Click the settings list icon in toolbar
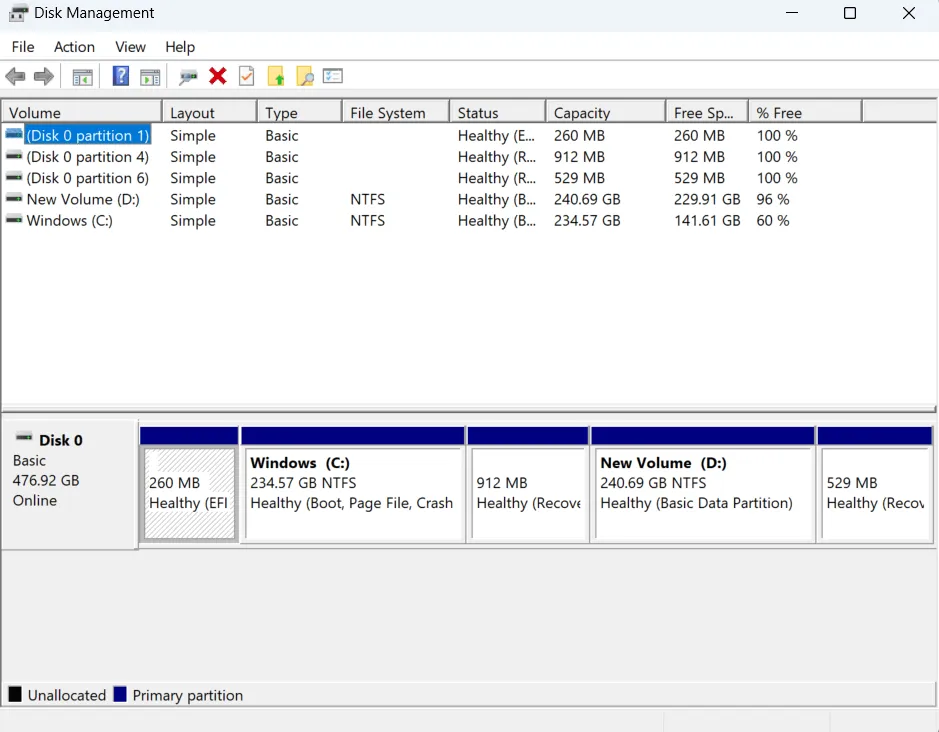939x732 pixels. point(333,77)
